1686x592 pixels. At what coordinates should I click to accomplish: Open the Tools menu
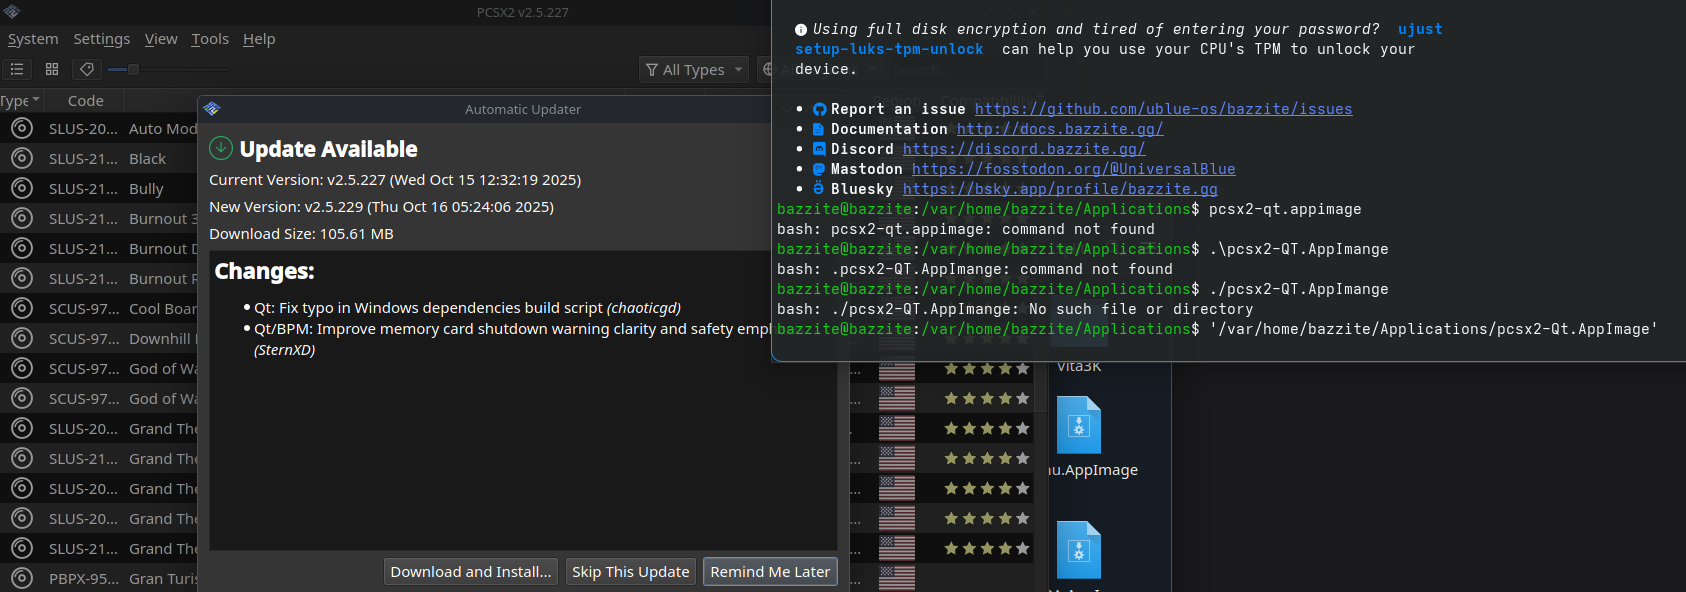click(x=210, y=39)
